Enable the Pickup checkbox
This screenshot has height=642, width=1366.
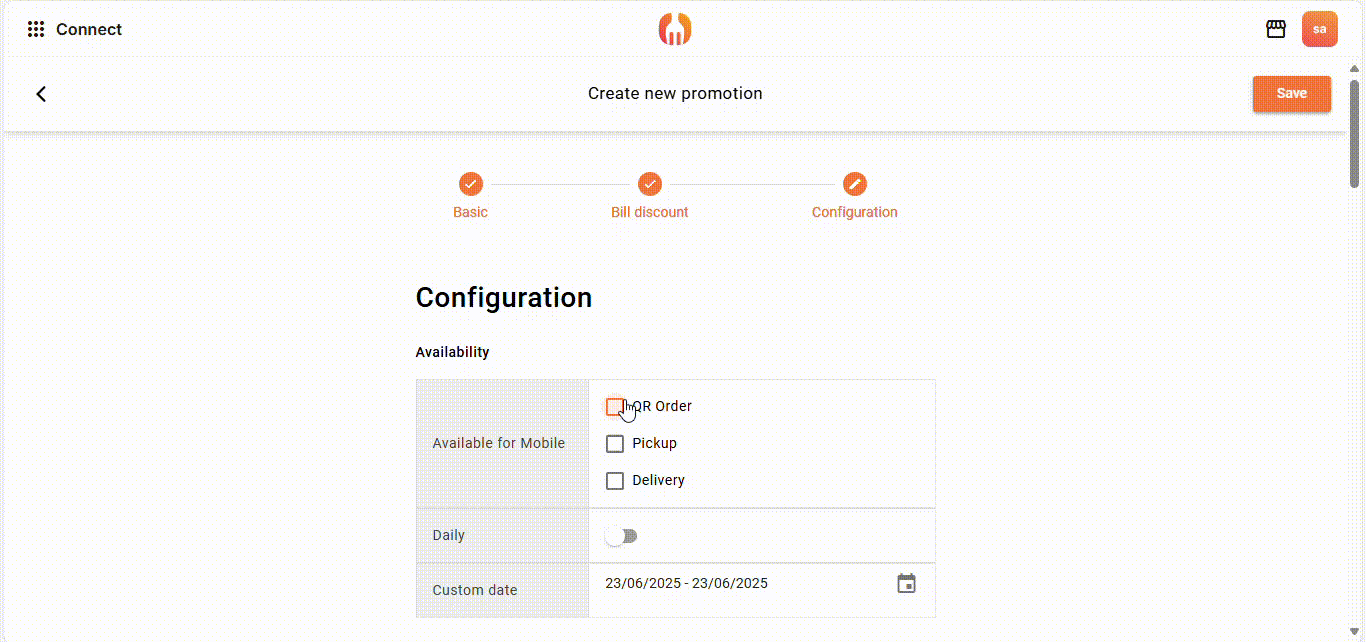[615, 444]
